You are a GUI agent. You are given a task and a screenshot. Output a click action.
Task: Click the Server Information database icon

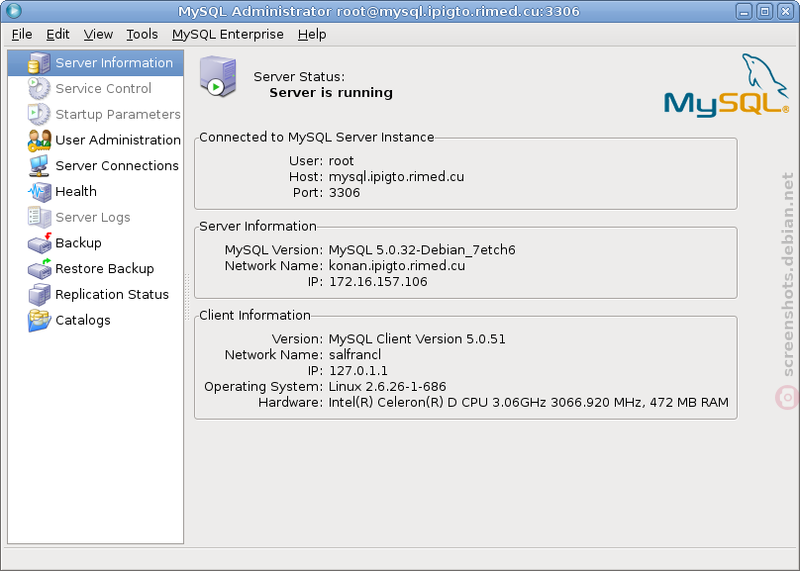(x=39, y=63)
